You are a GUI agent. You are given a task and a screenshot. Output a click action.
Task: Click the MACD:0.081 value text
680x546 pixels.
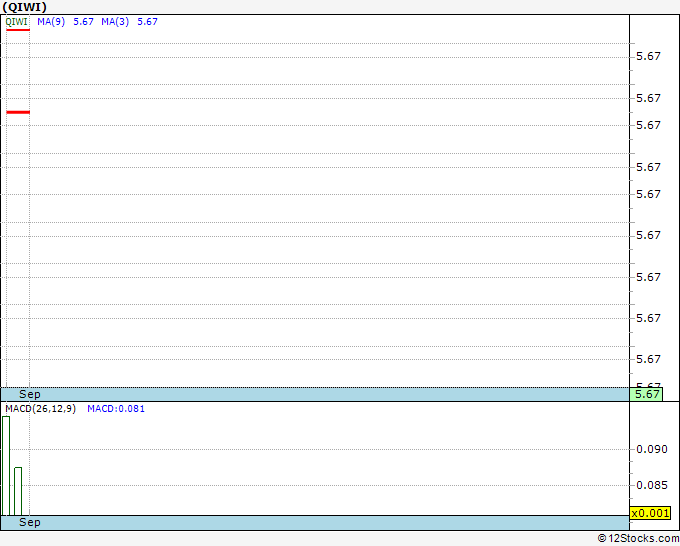click(116, 409)
